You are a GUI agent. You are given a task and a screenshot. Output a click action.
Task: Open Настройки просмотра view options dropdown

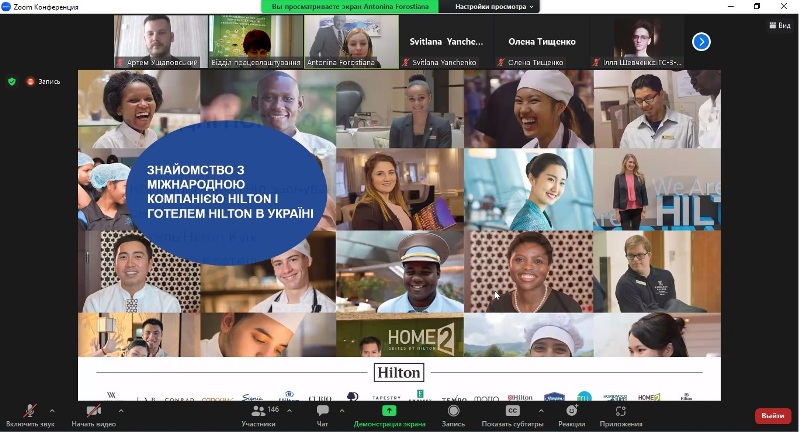(493, 7)
